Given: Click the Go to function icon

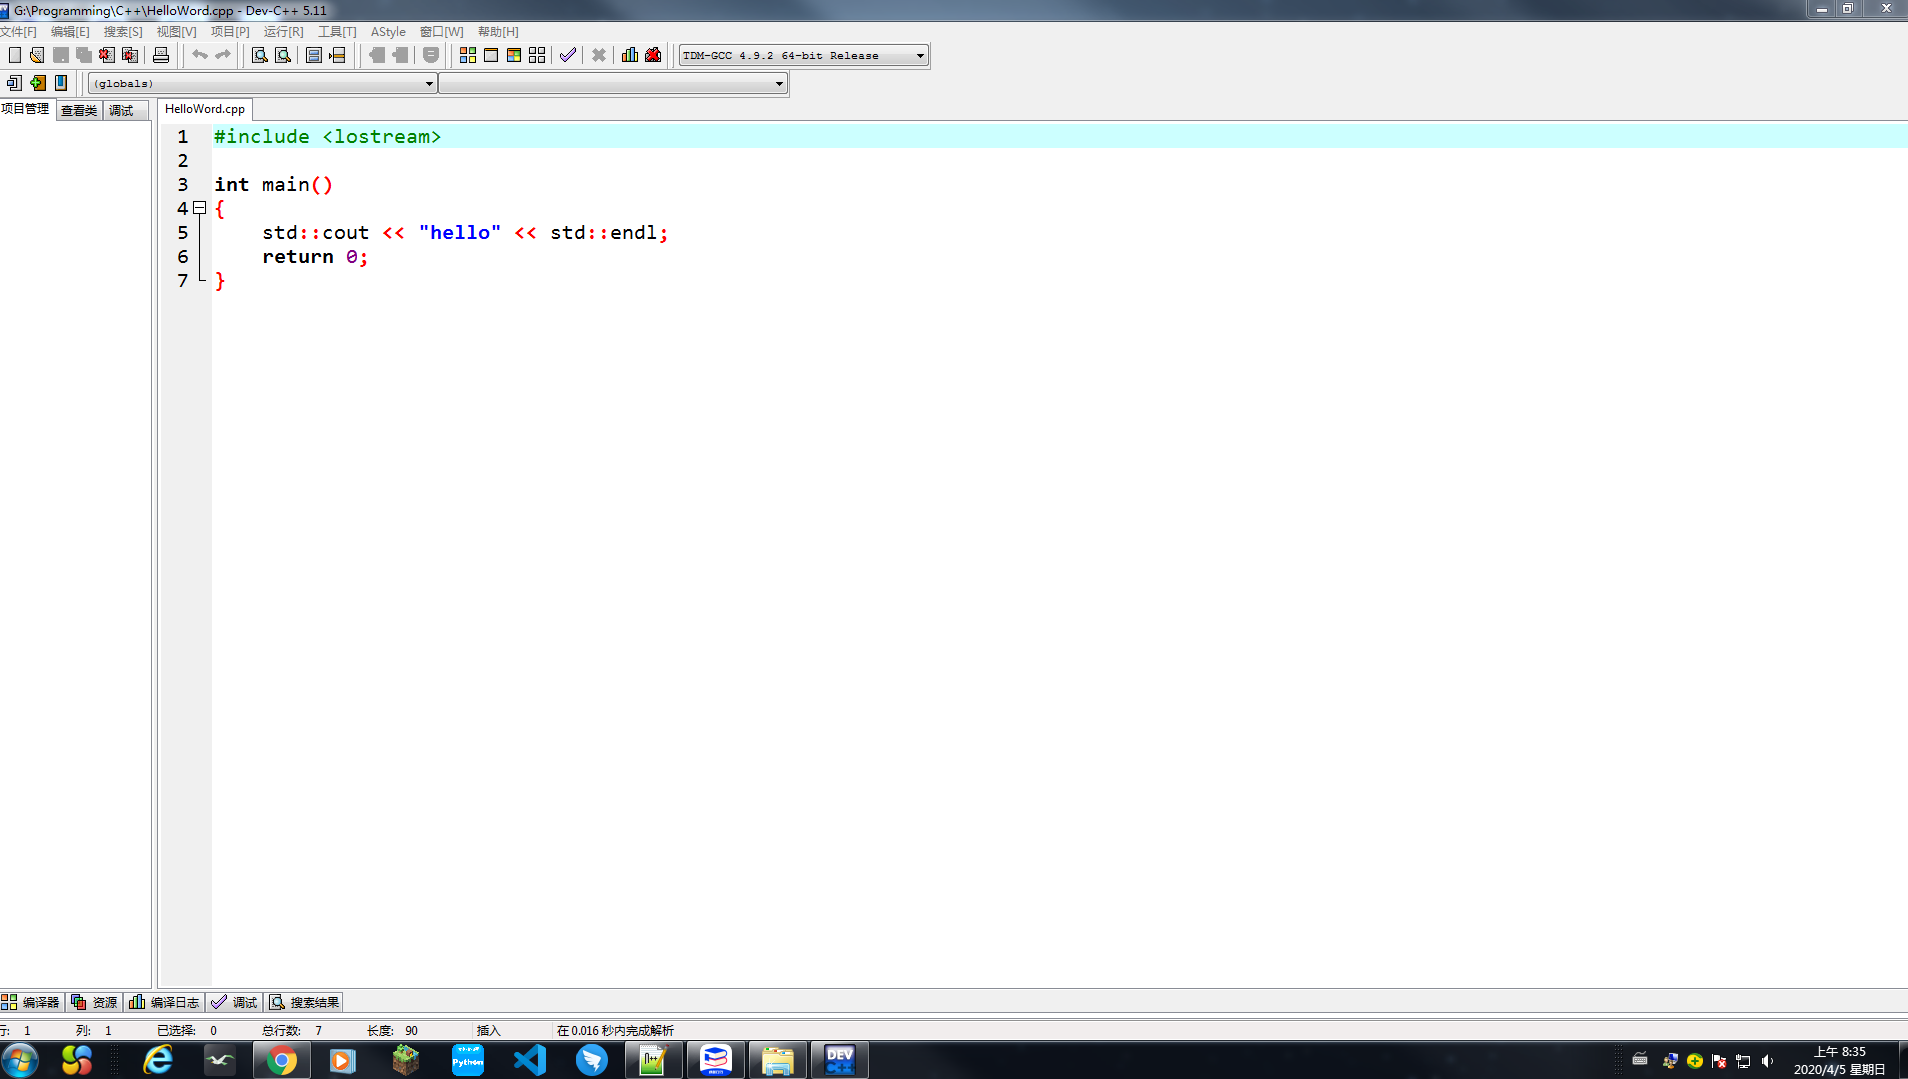Looking at the screenshot, I should point(314,55).
